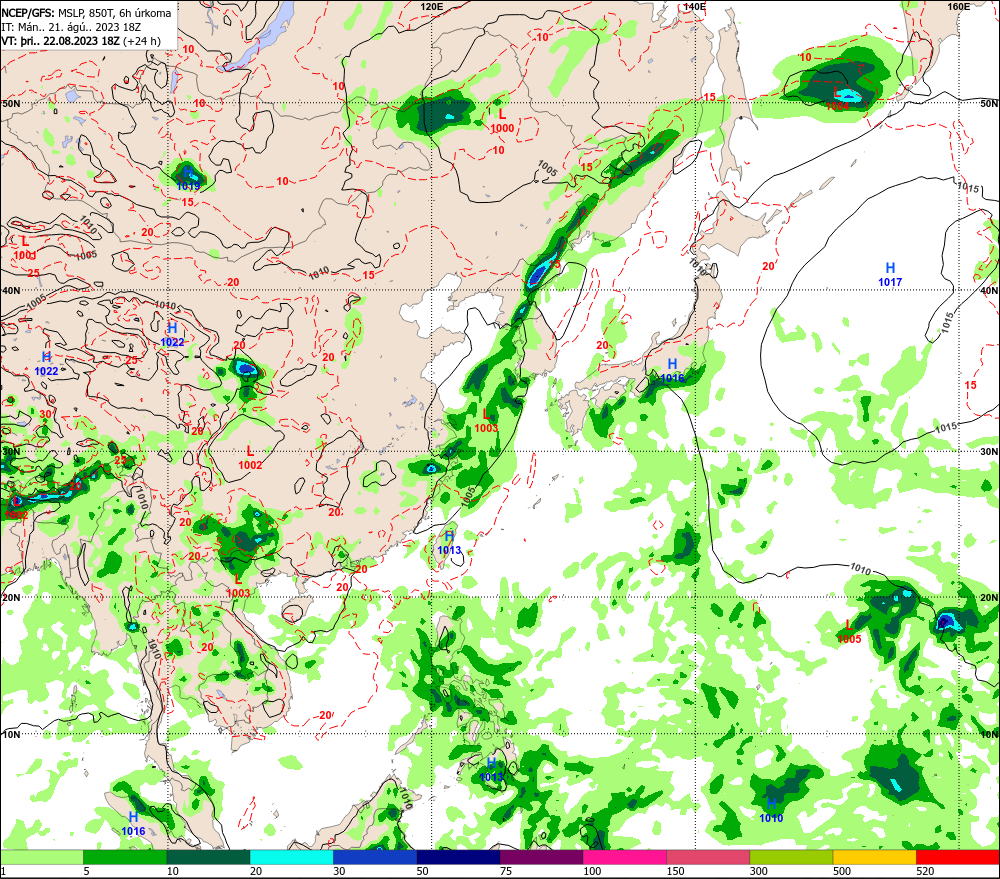The width and height of the screenshot is (1000, 879).
Task: Click the red 520 mm legend swatch
Action: click(958, 857)
